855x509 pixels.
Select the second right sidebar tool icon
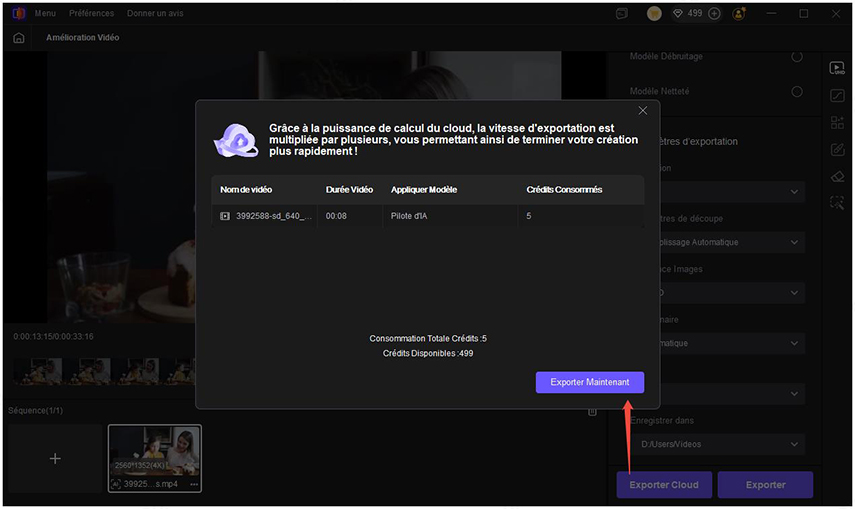[837, 96]
